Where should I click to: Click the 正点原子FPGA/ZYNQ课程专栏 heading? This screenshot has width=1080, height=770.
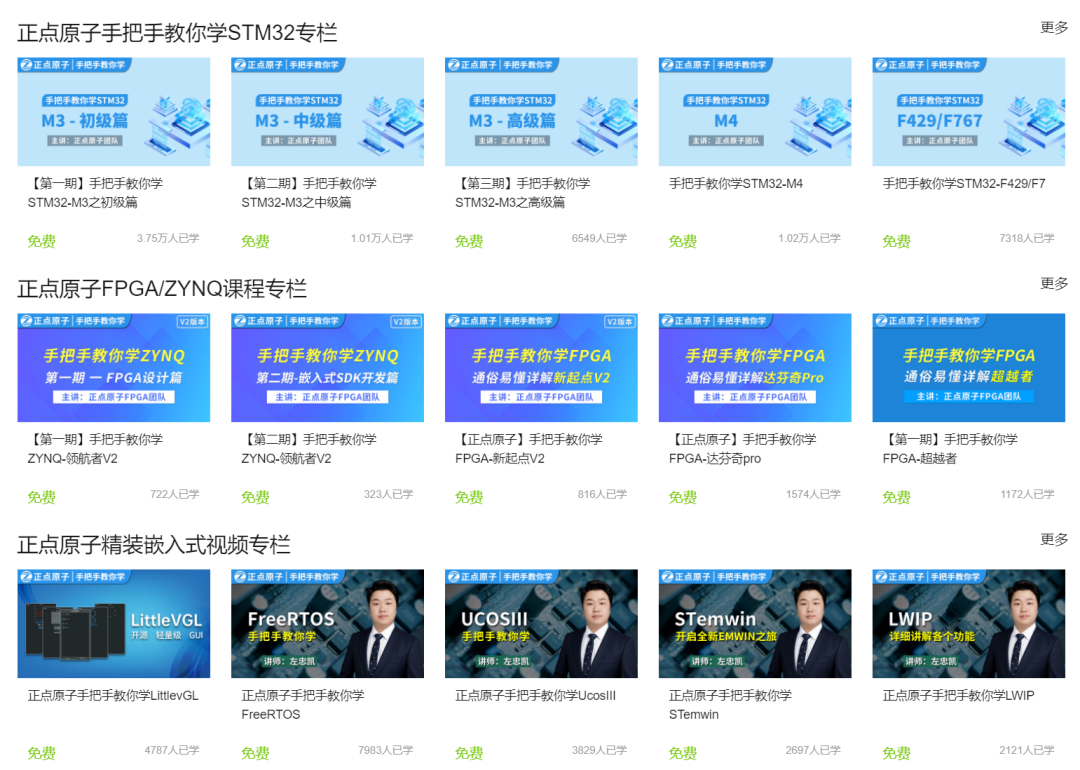tap(162, 289)
